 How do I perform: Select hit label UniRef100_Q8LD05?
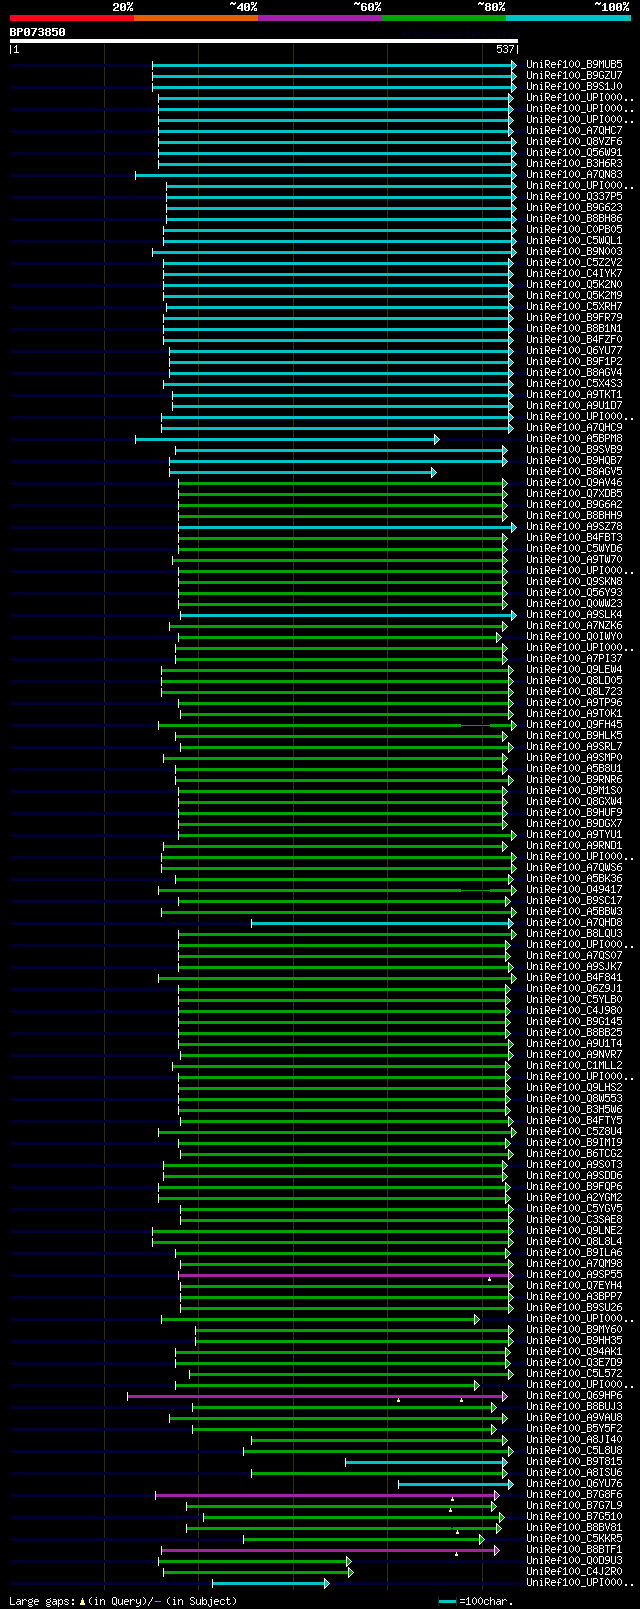pos(574,680)
